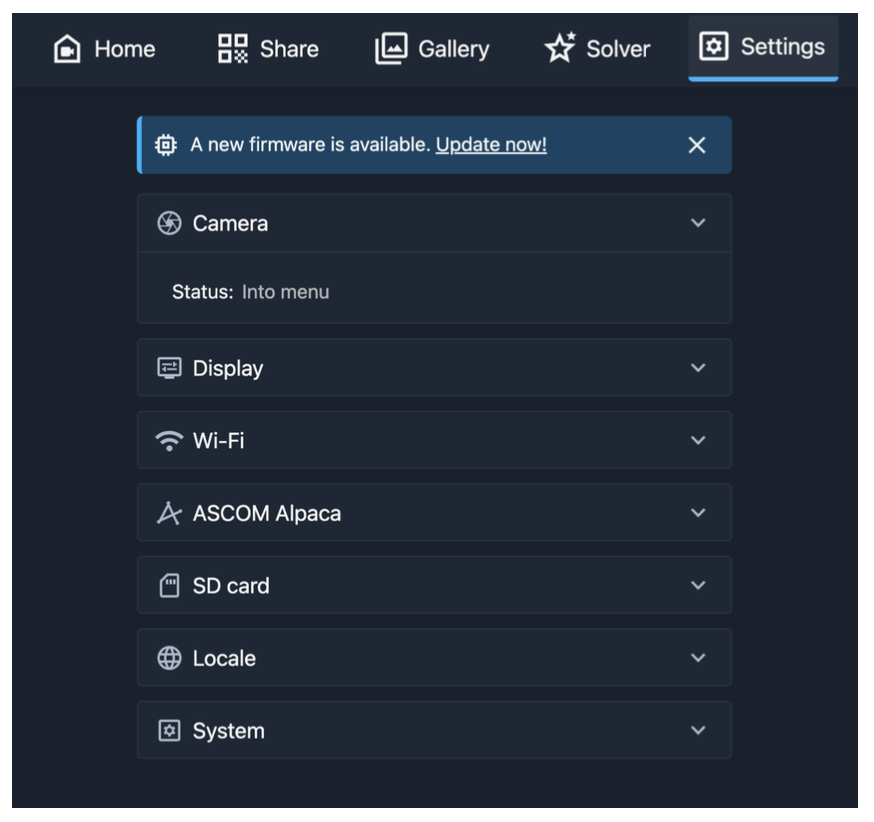Screen dimensions: 874x822
Task: Follow the "Update now!" firmware link
Action: 491,145
